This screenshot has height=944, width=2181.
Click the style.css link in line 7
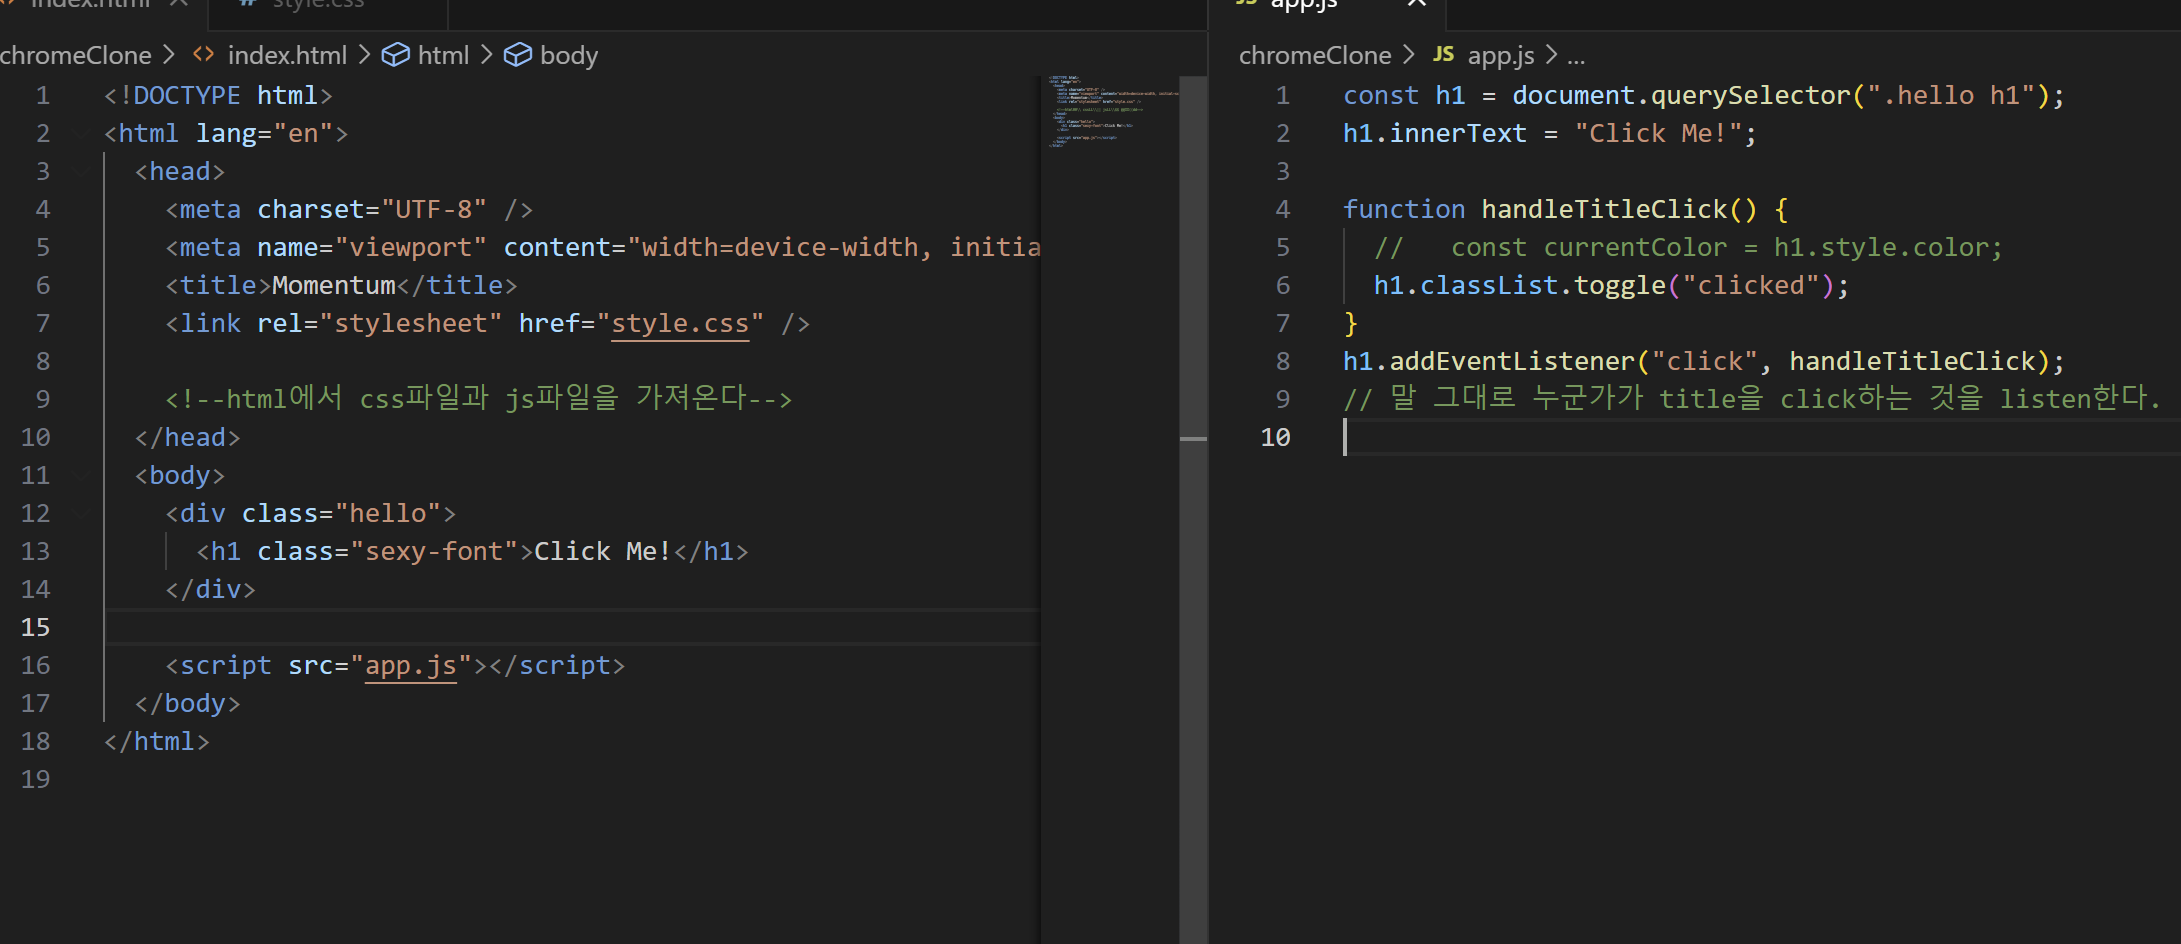(680, 324)
